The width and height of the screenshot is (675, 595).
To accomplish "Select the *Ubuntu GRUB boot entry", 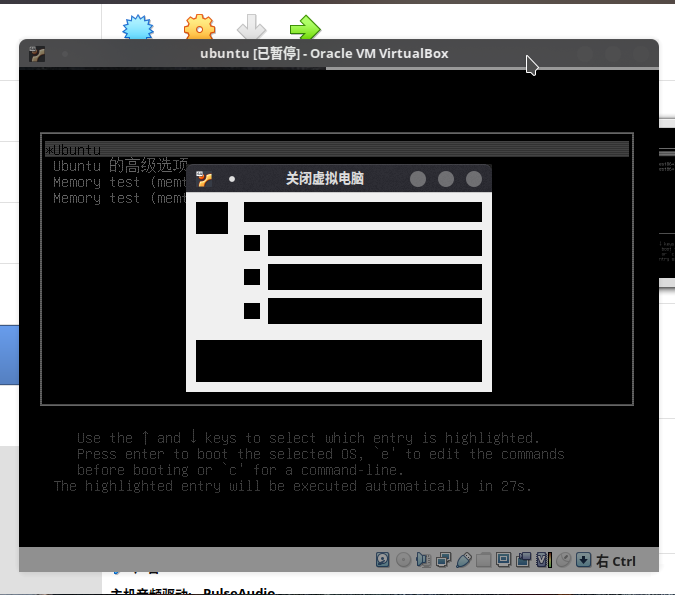I will point(337,150).
